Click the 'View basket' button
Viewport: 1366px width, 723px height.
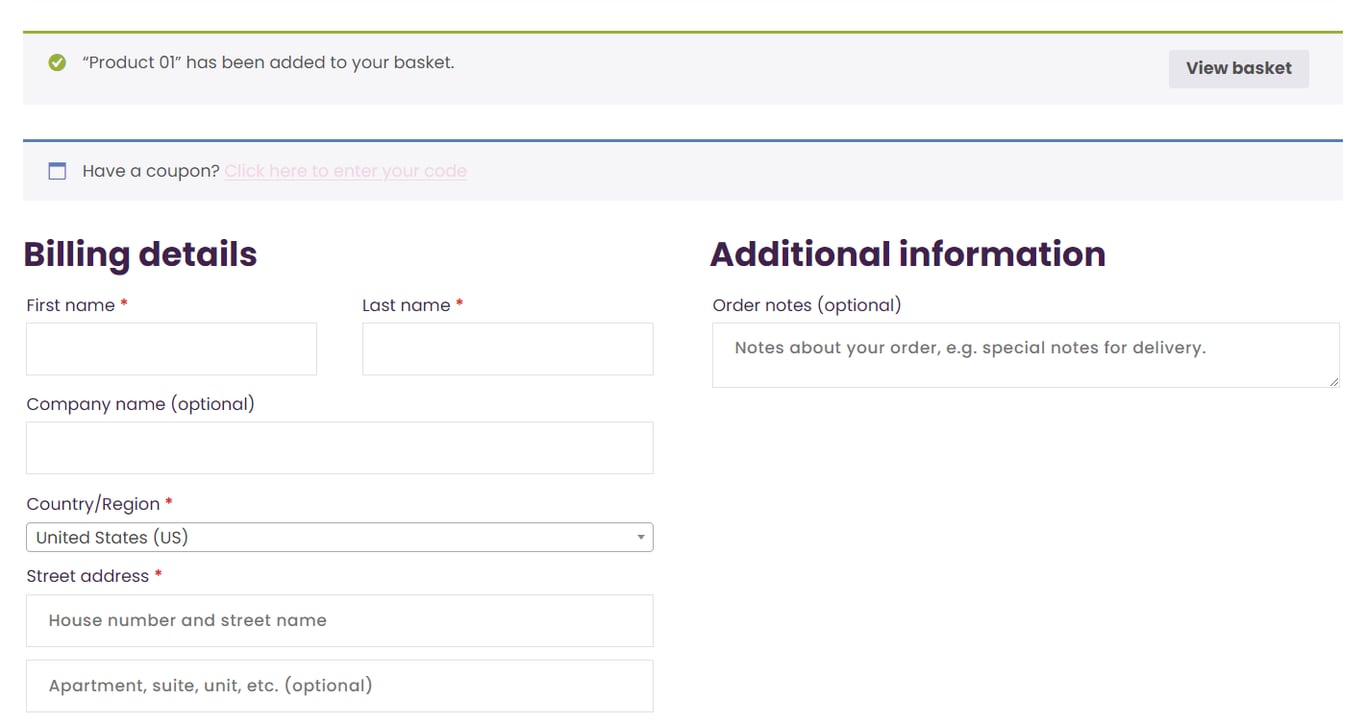click(x=1238, y=68)
